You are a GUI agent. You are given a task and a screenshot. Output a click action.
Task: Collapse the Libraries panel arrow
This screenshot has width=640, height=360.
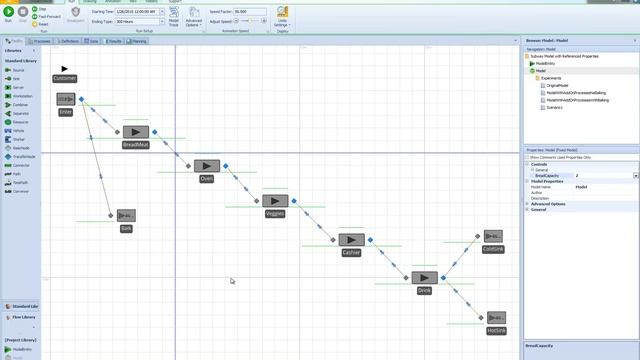coord(34,51)
